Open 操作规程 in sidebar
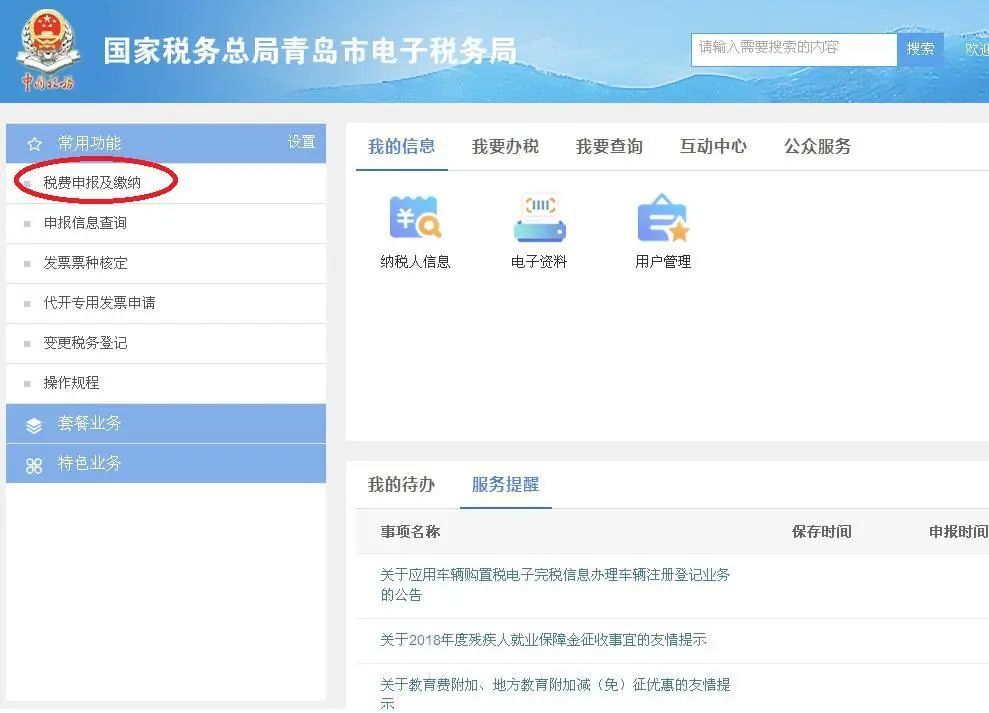 pos(166,383)
